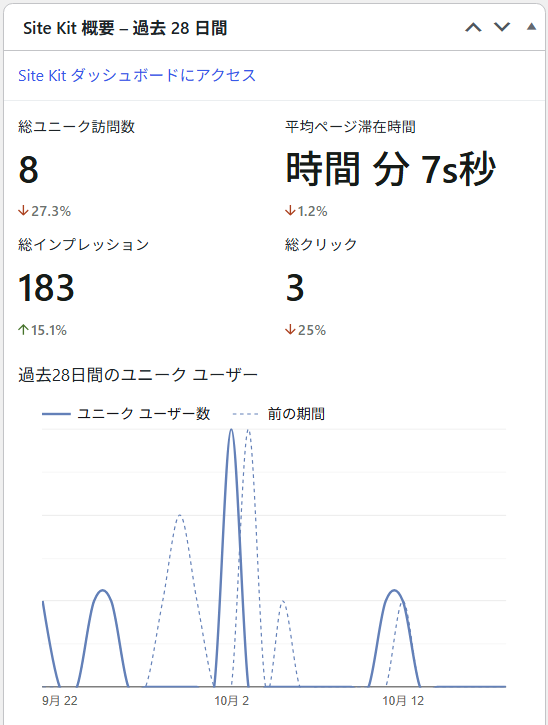This screenshot has height=725, width=548.
Task: Click the 15.1% increase indicator
Action: pos(43,330)
